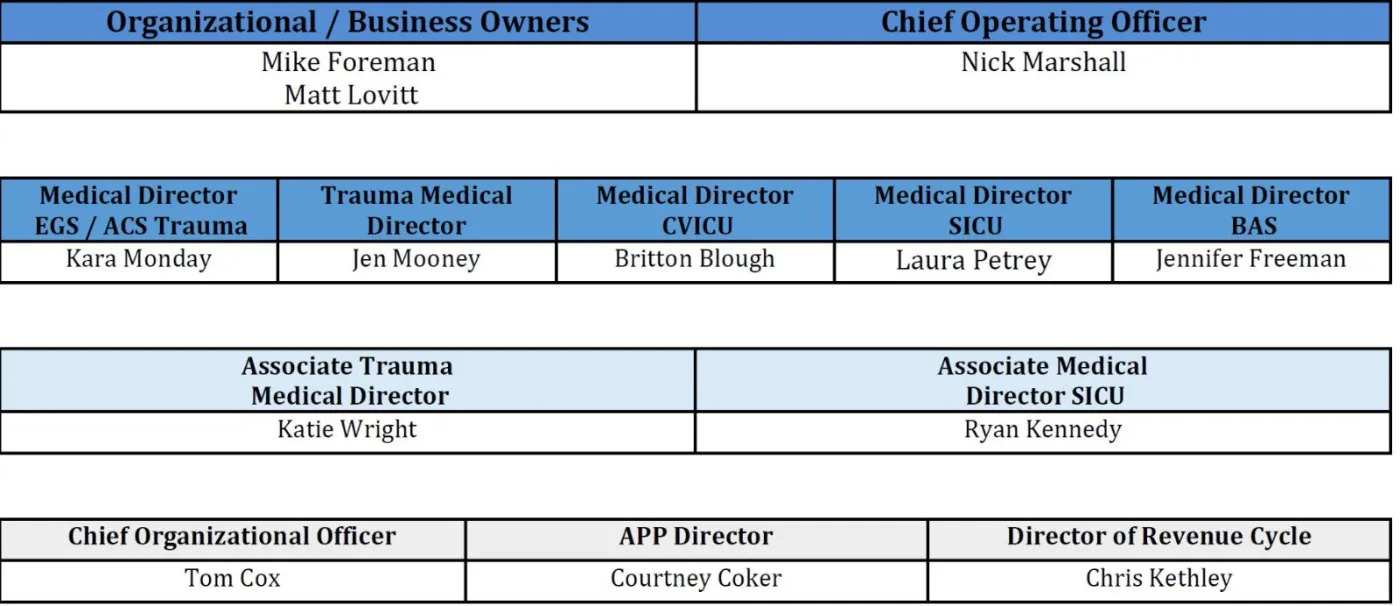The width and height of the screenshot is (1400, 606).
Task: Click Medical Director EGS / ACS Trauma header
Action: tap(139, 210)
